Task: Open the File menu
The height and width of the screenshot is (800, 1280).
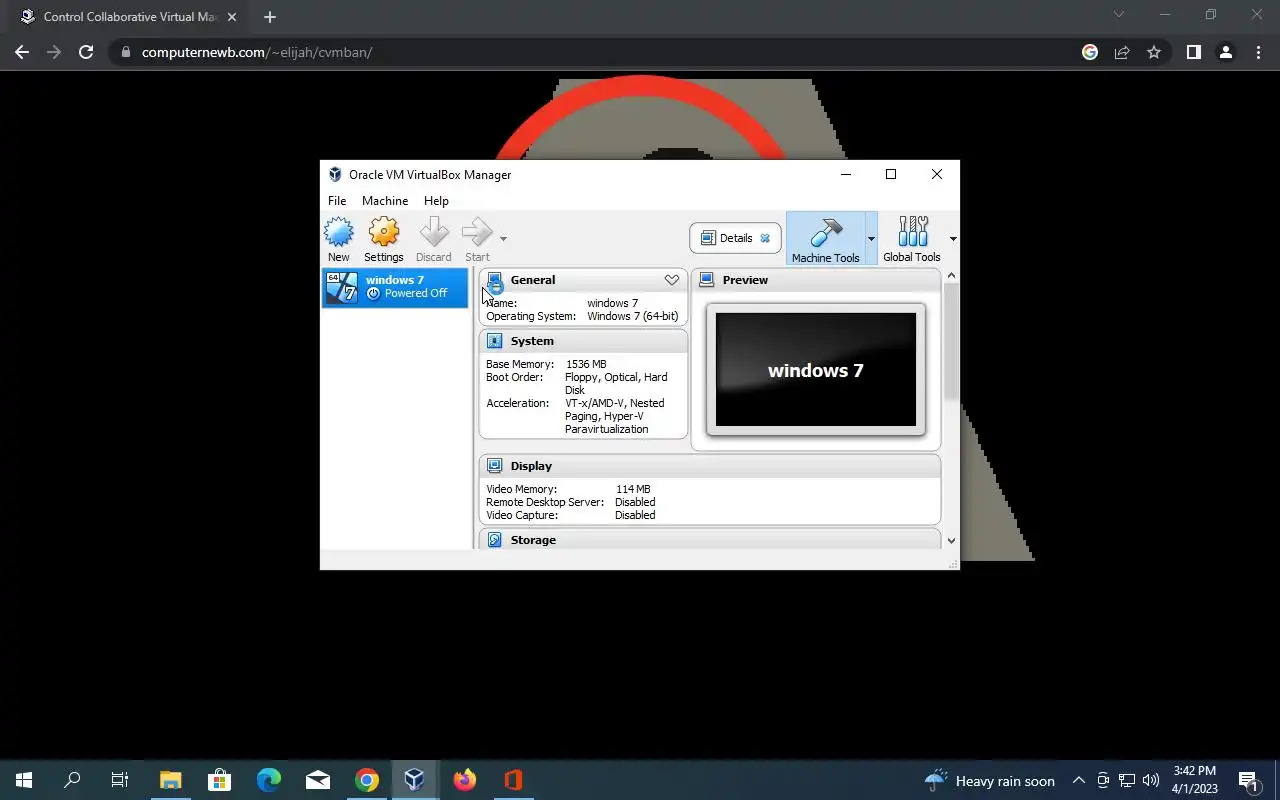Action: [x=337, y=201]
